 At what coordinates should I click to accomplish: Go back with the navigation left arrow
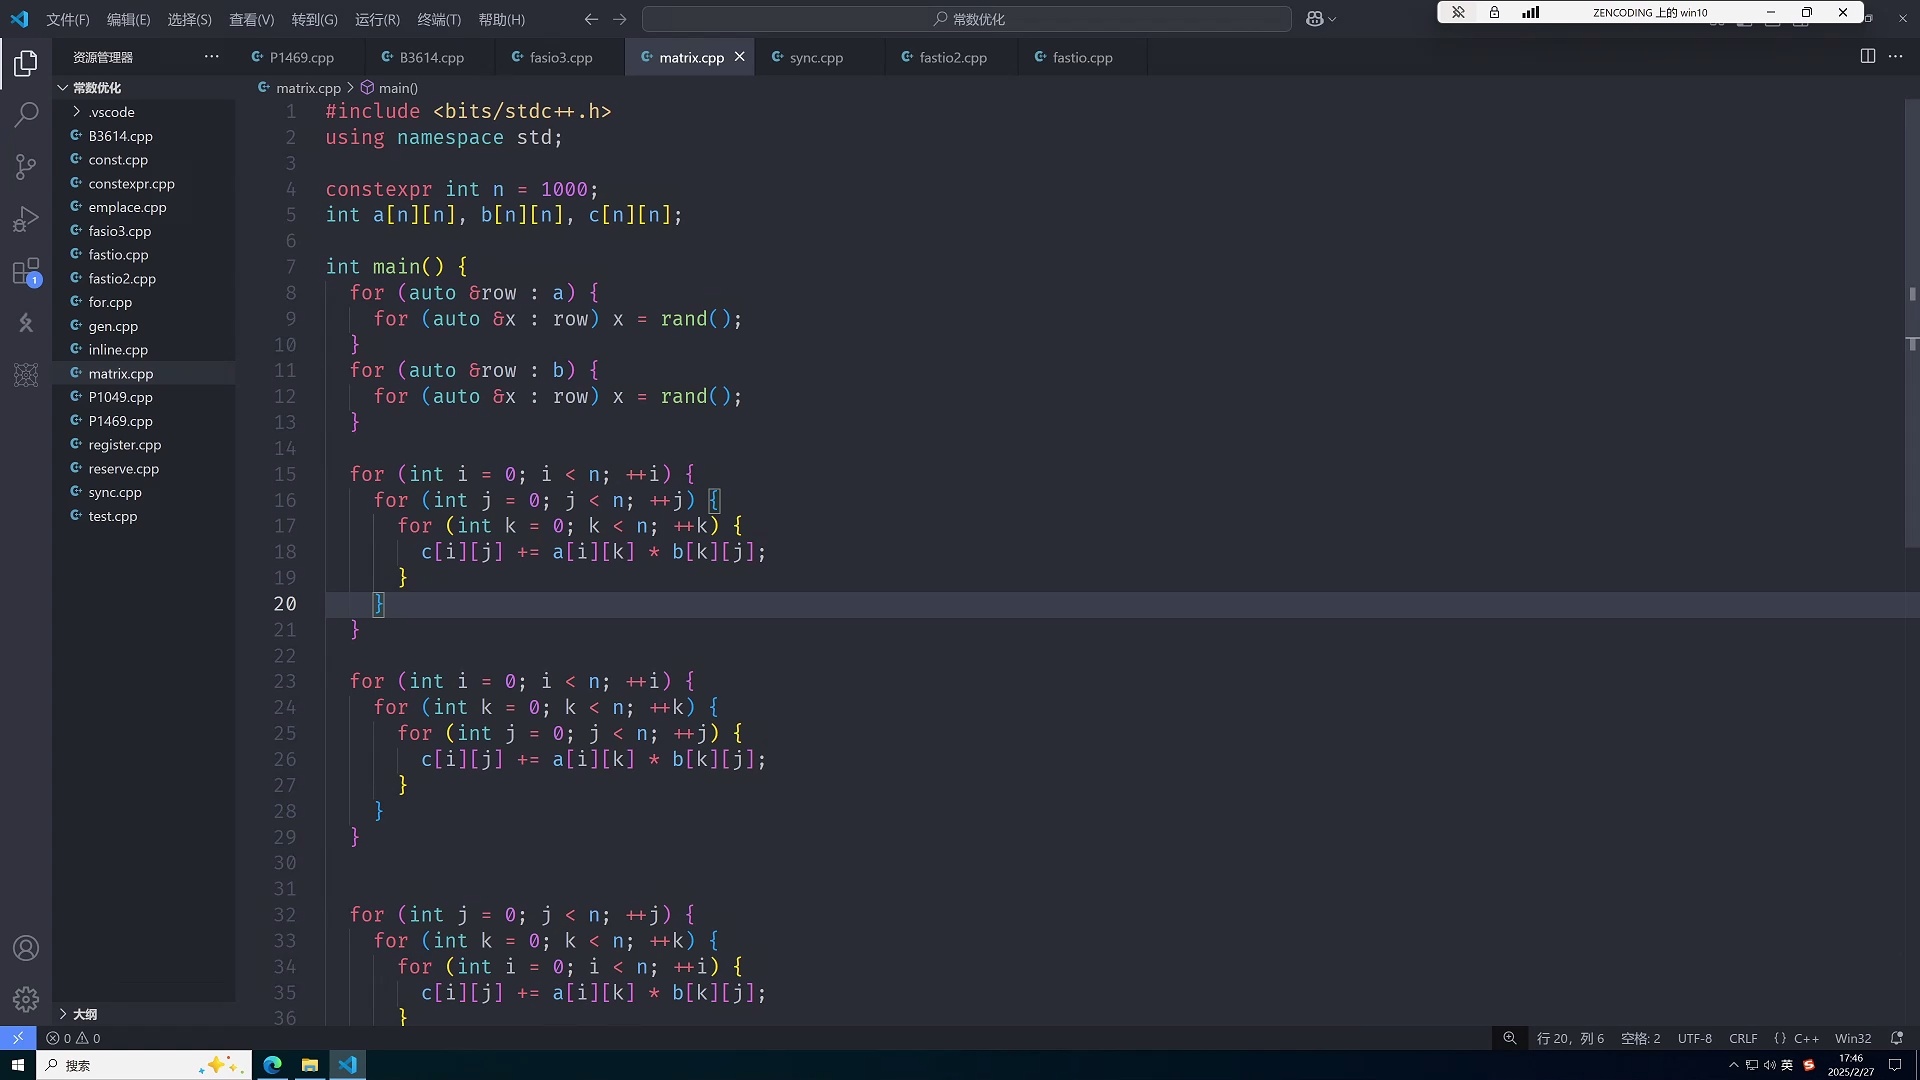coord(591,19)
